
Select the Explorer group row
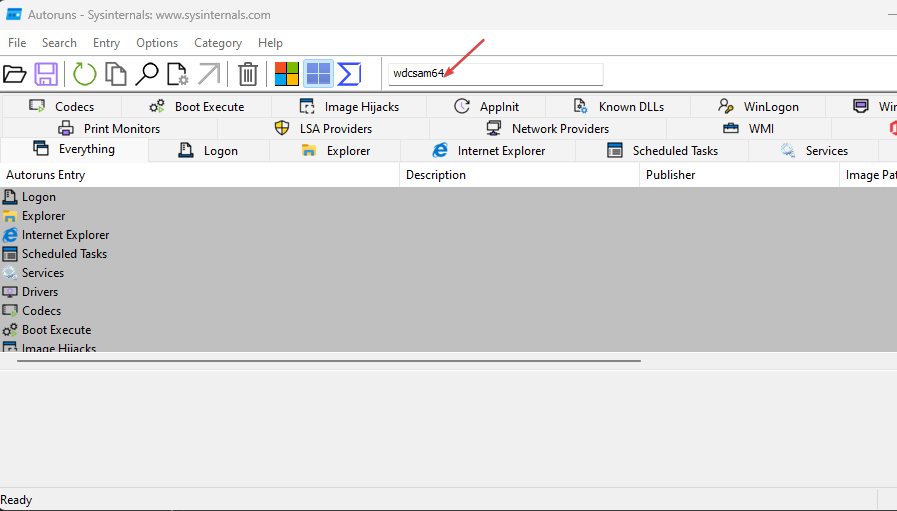click(448, 216)
